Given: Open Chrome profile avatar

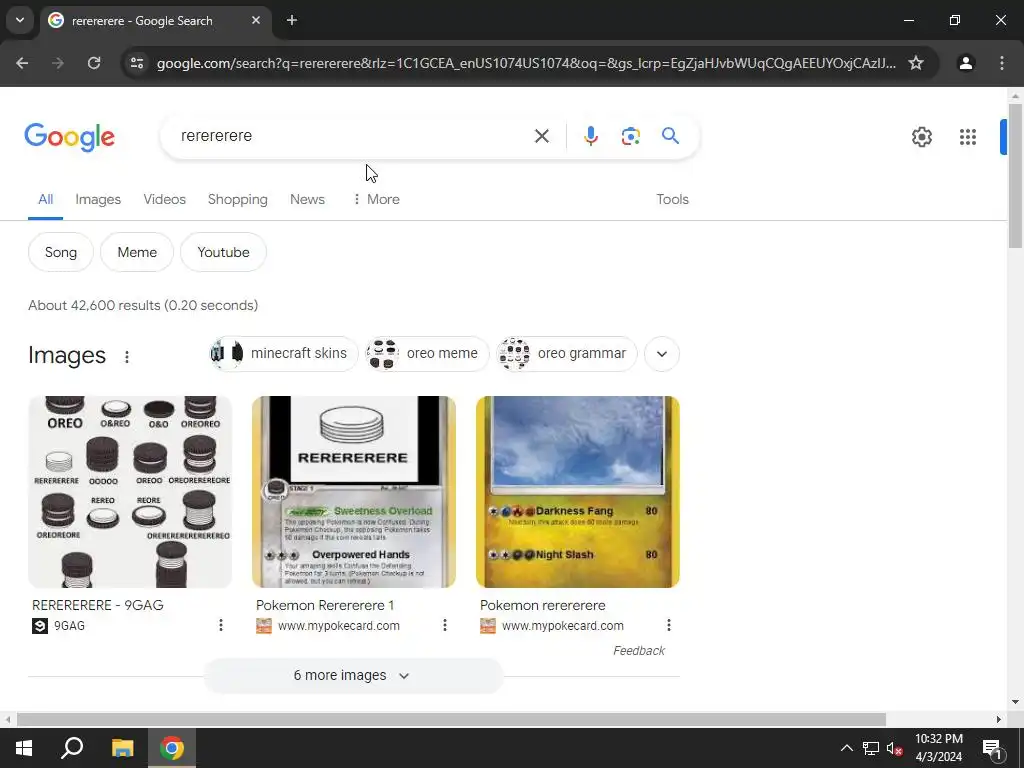Looking at the screenshot, I should [966, 63].
